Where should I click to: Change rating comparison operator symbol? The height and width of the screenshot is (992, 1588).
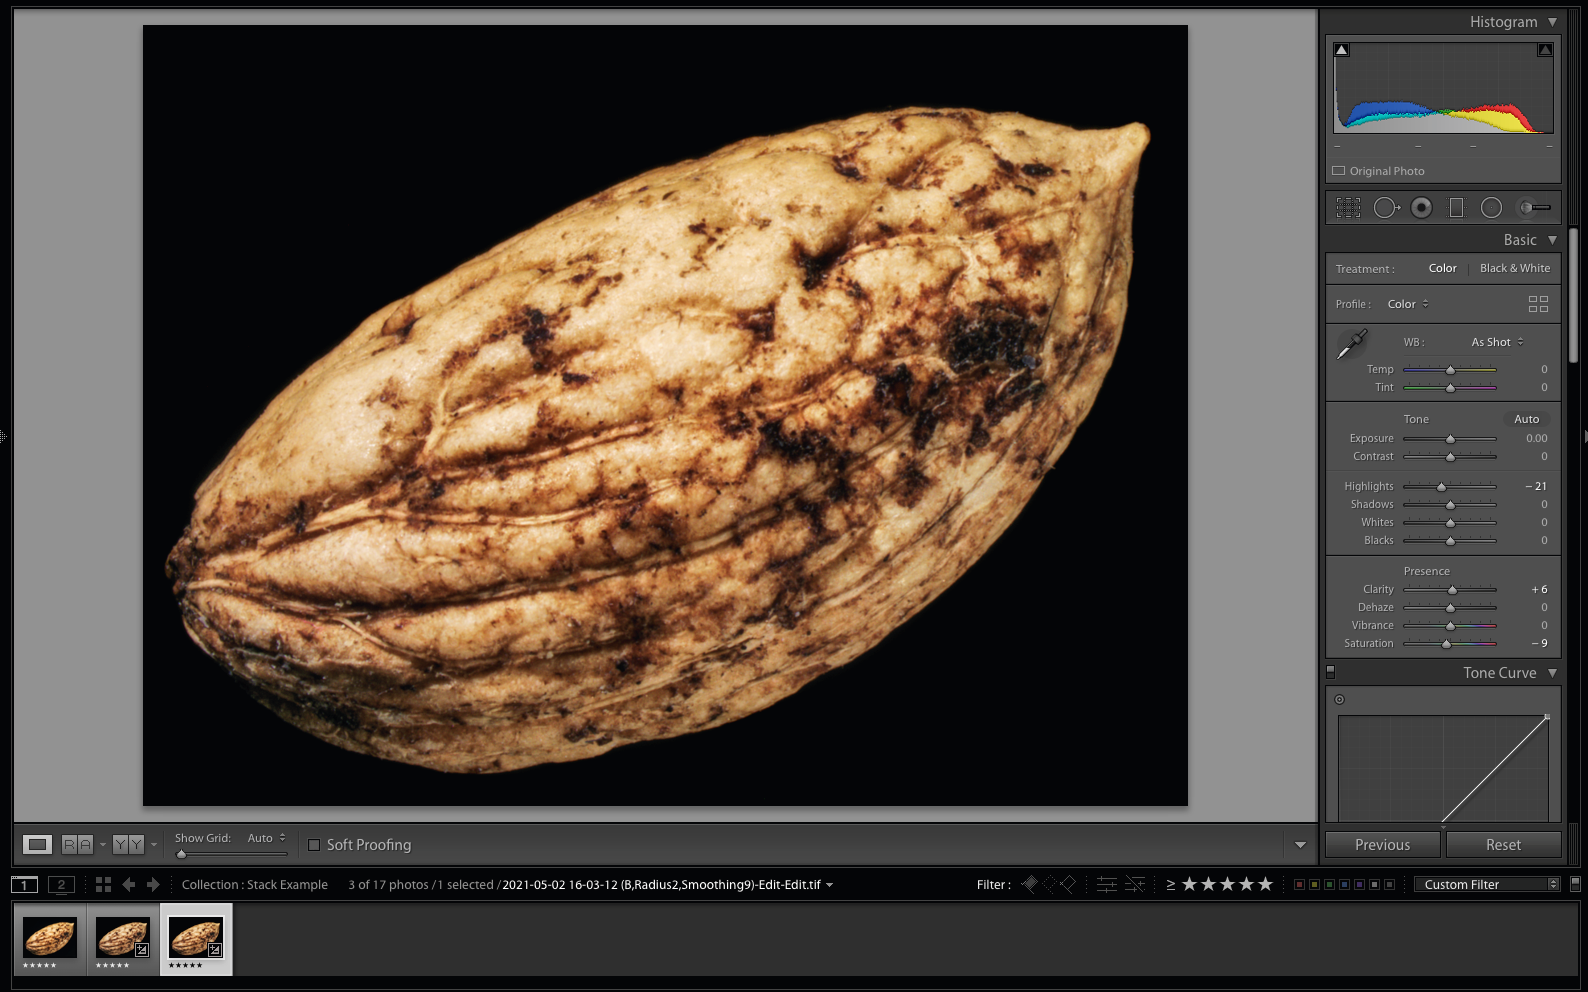point(1171,885)
